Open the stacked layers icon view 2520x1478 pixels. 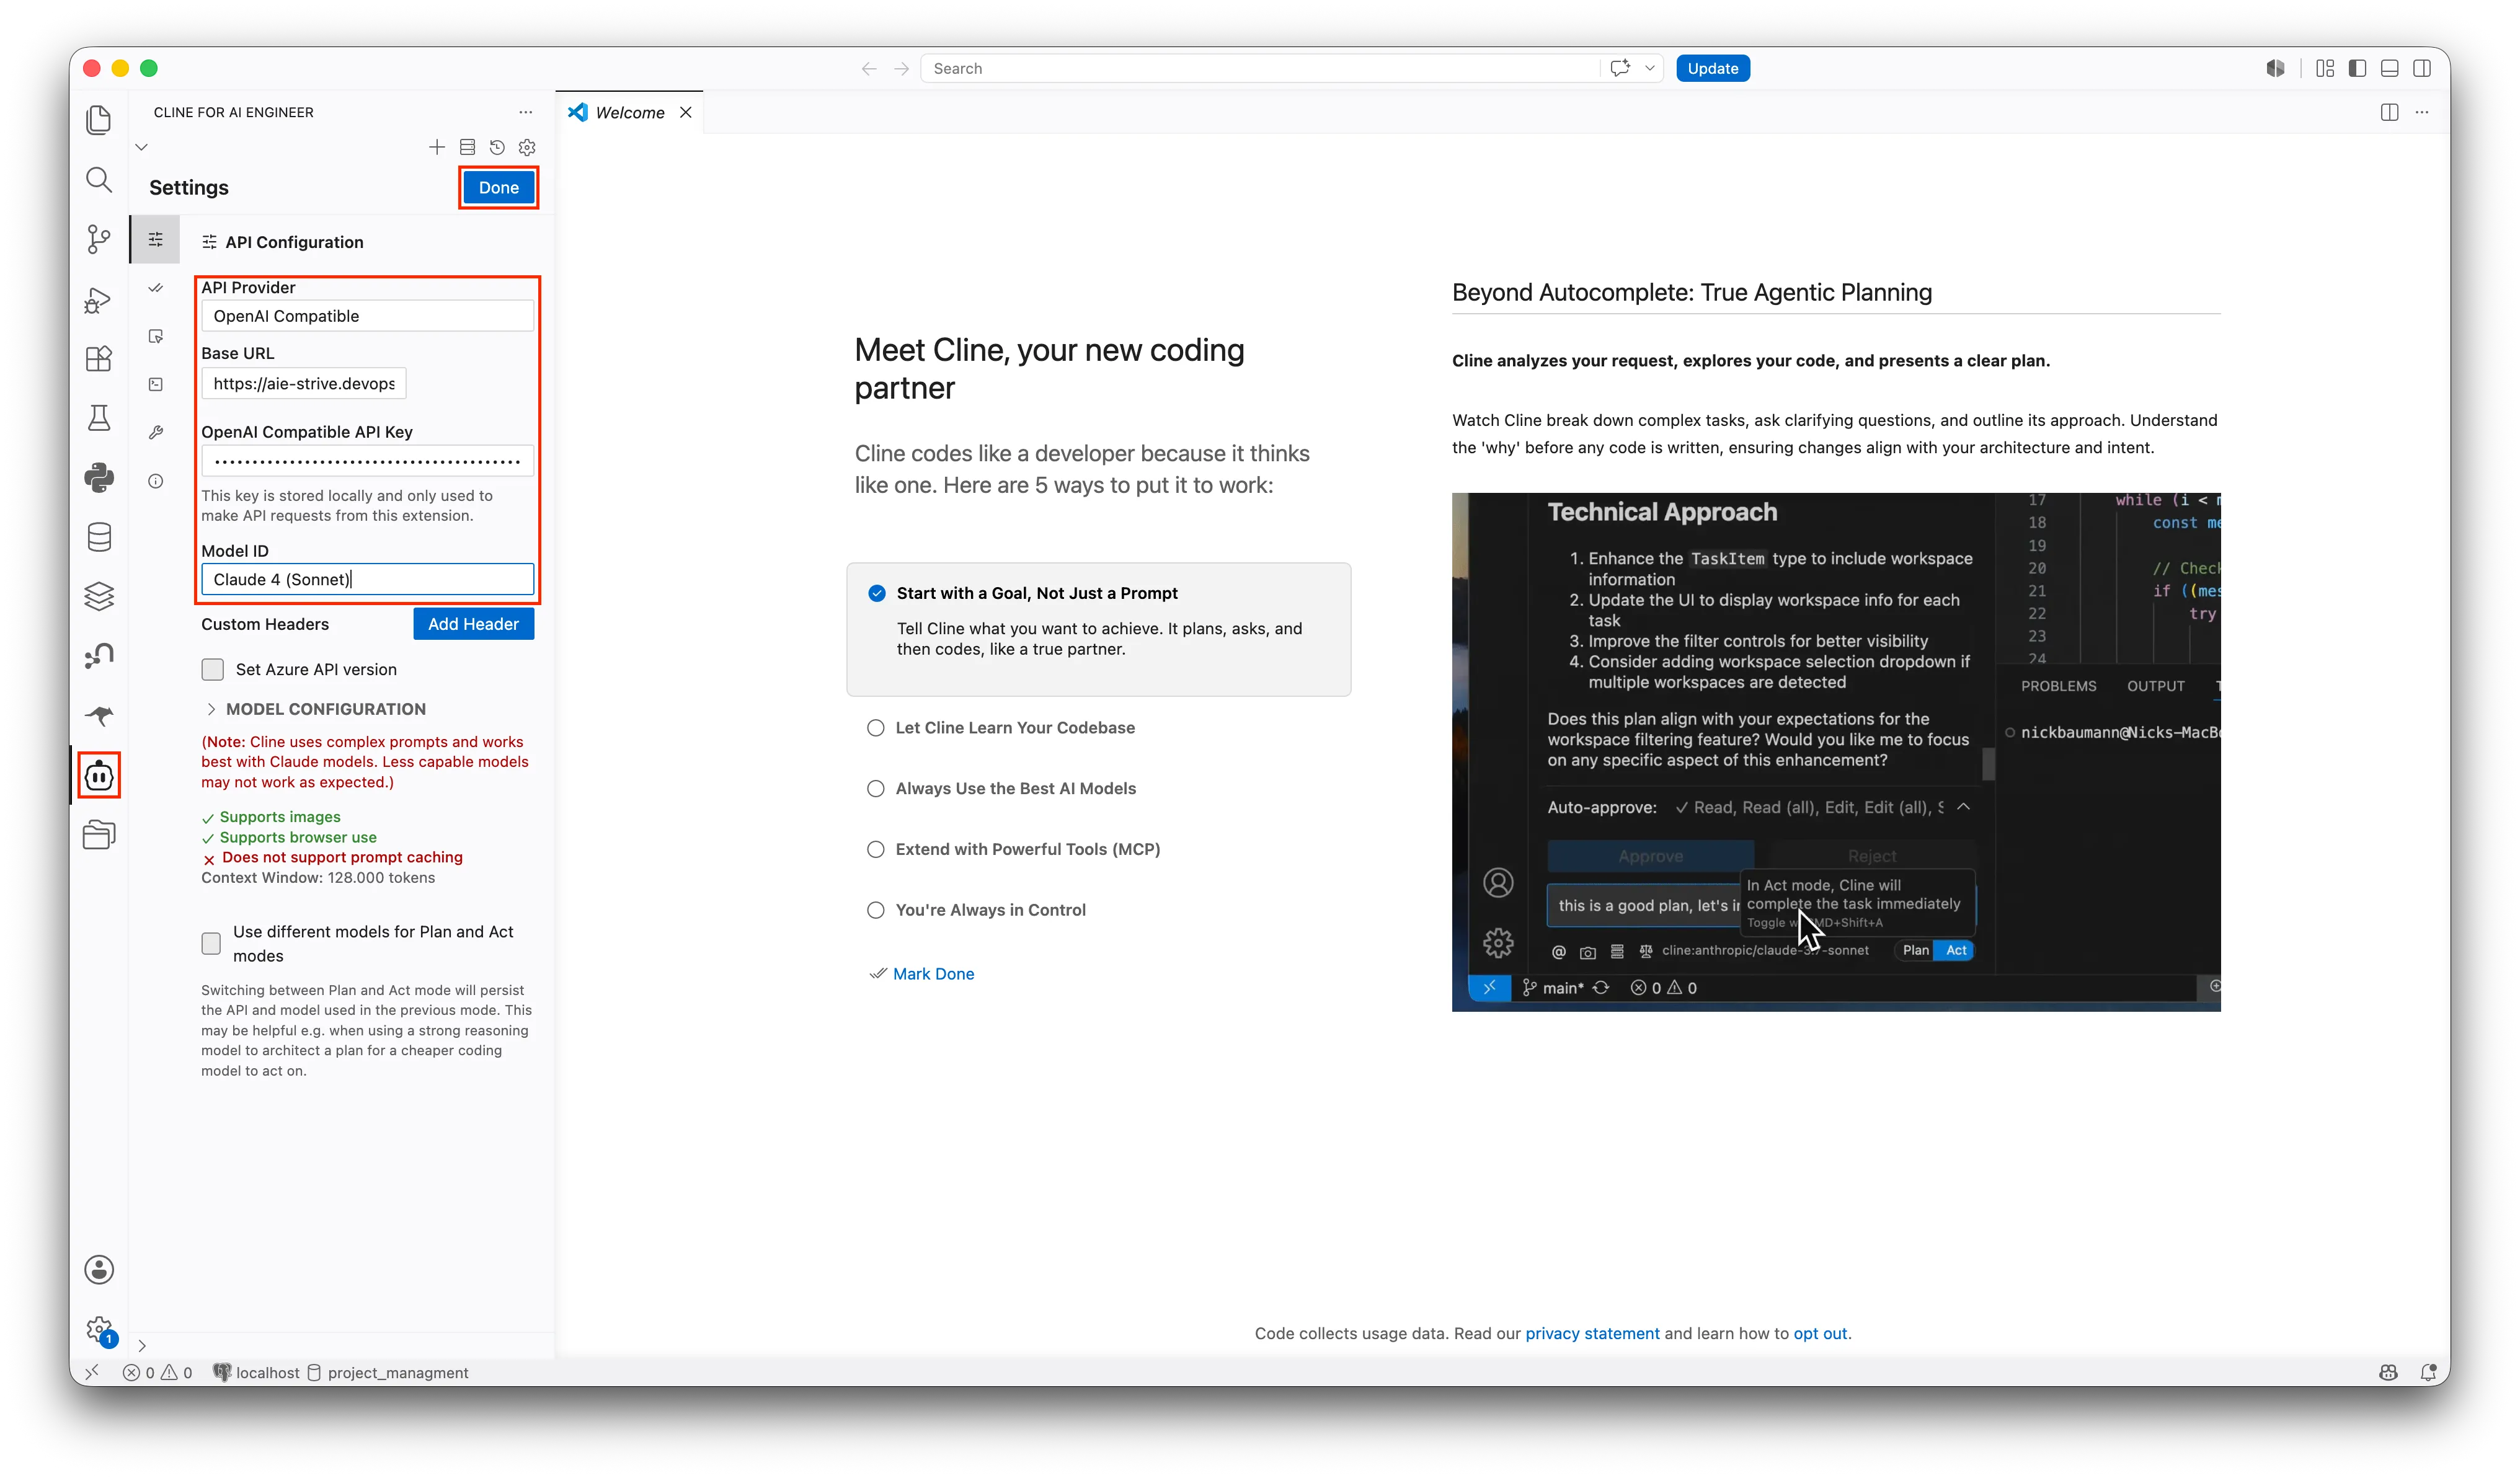click(98, 596)
